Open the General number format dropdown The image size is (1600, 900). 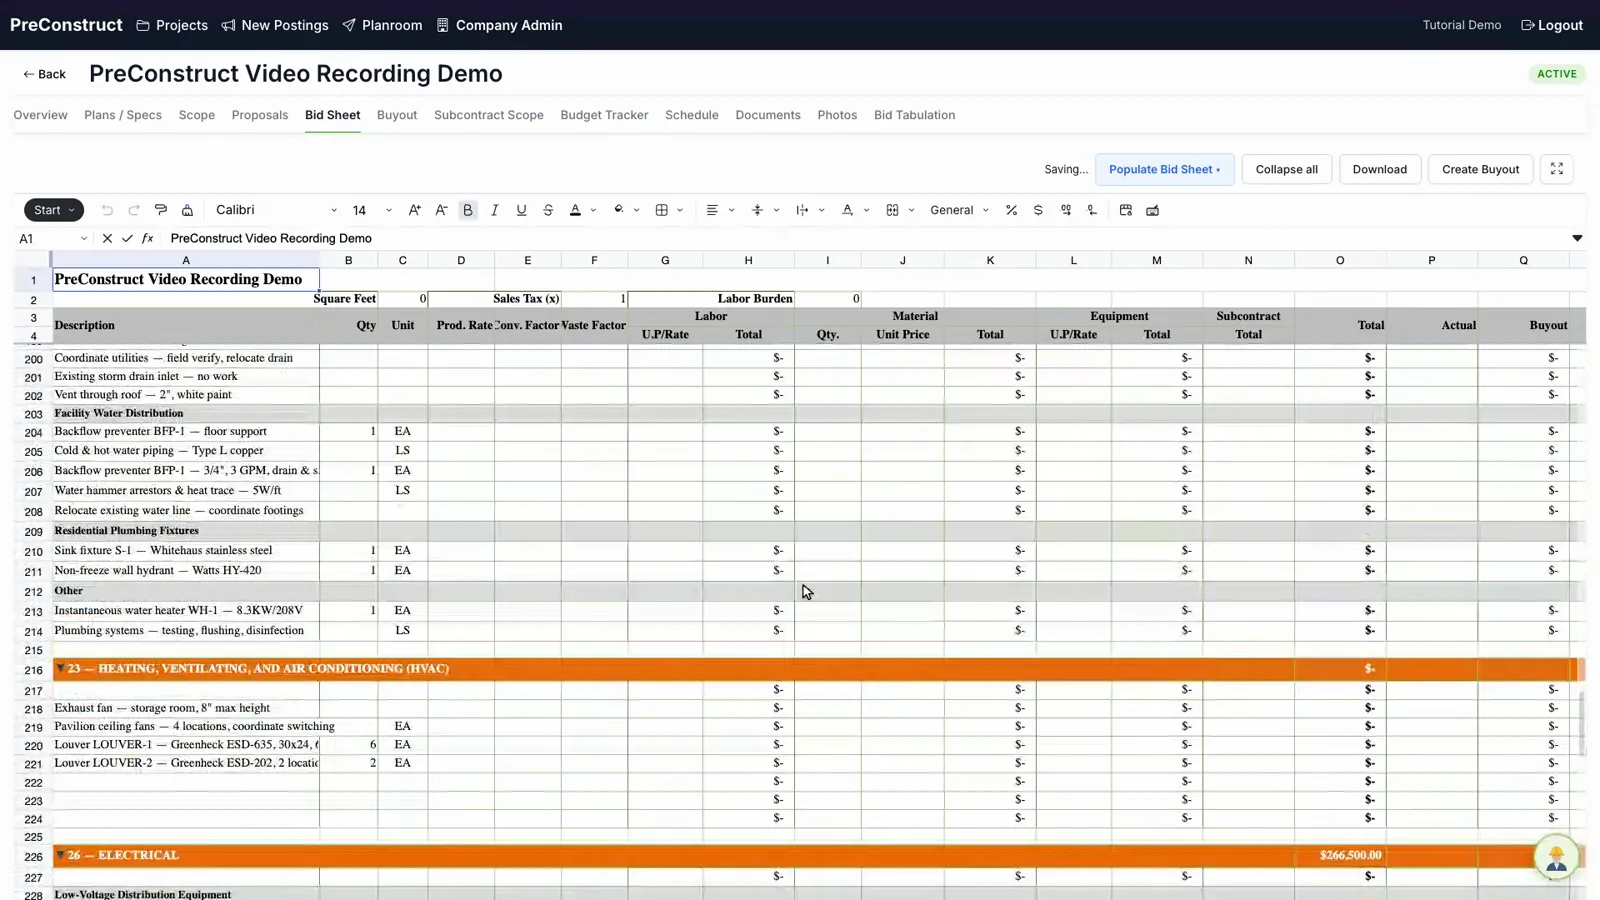959,210
